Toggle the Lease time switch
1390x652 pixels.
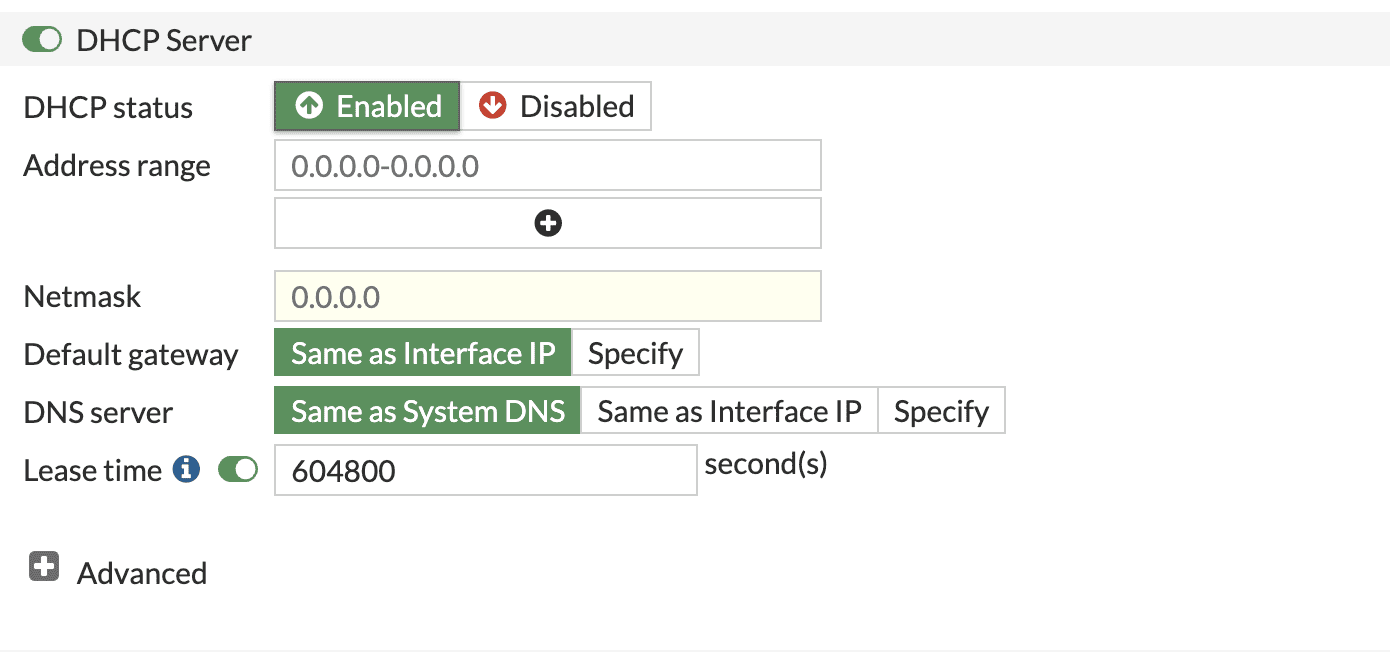[x=238, y=469]
